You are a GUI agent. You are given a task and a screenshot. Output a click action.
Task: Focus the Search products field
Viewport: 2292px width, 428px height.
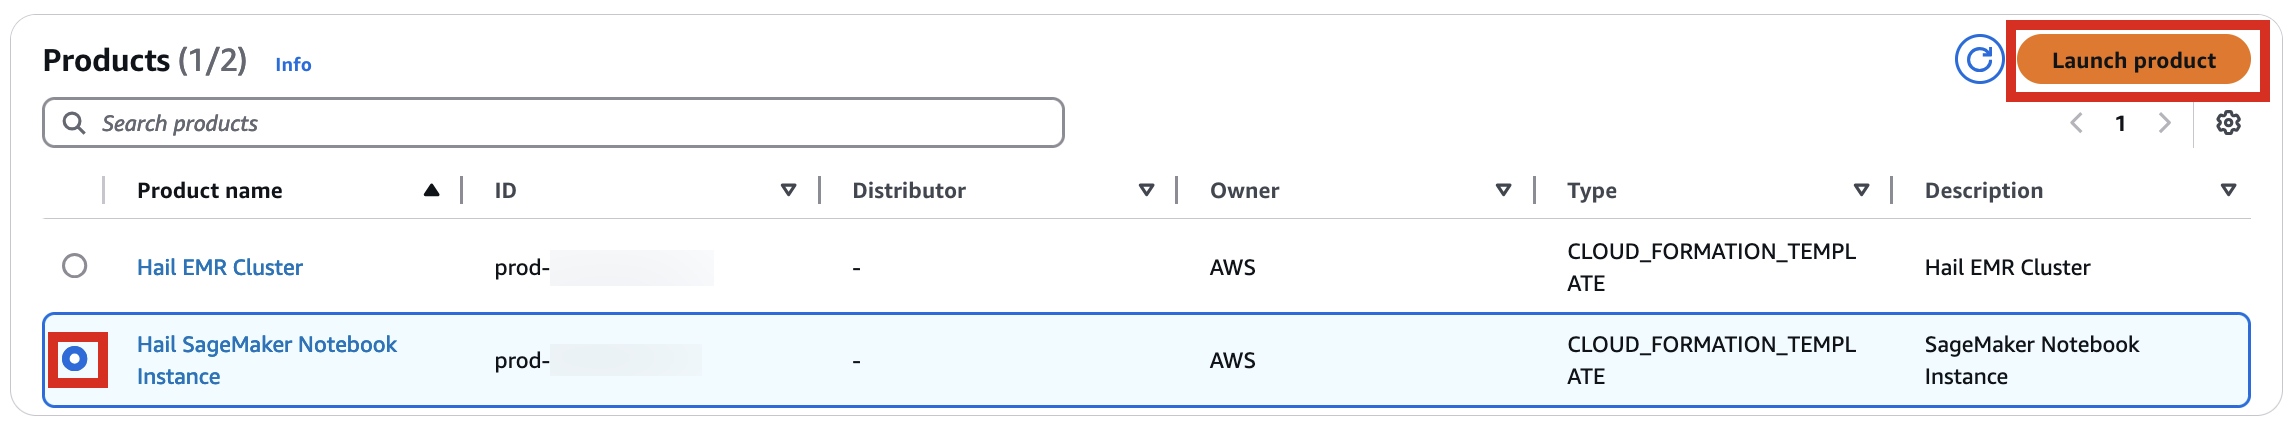coord(553,123)
